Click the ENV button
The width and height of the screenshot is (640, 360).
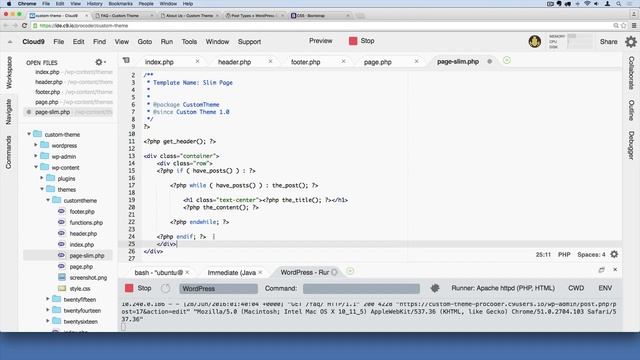pyautogui.click(x=605, y=288)
